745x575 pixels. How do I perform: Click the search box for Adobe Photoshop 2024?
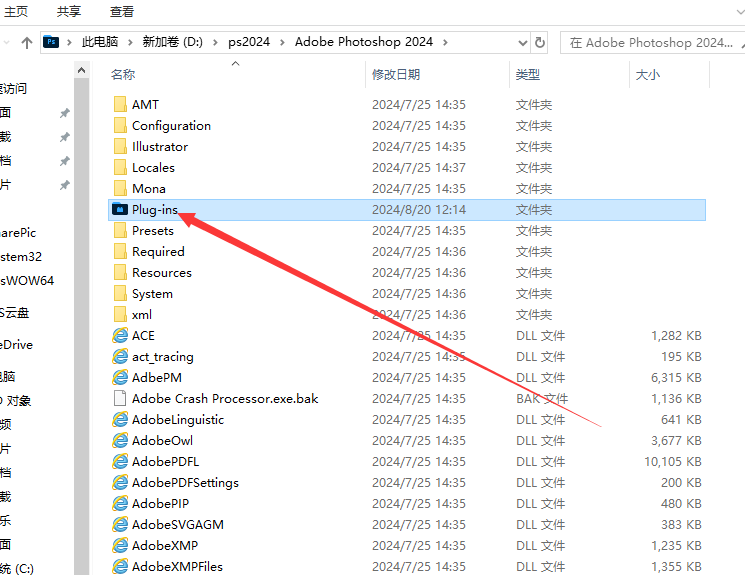tap(651, 42)
